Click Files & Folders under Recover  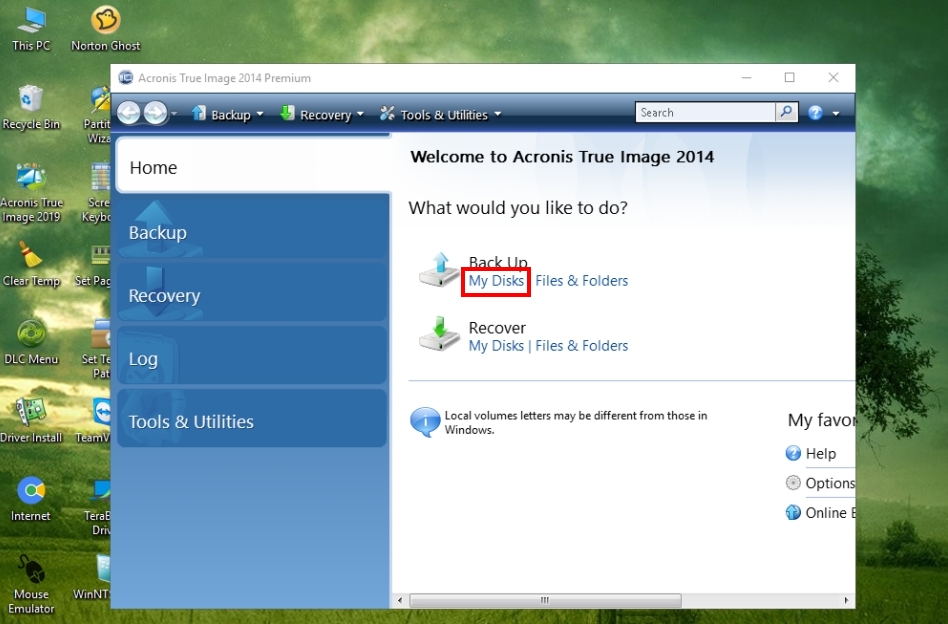coord(582,346)
